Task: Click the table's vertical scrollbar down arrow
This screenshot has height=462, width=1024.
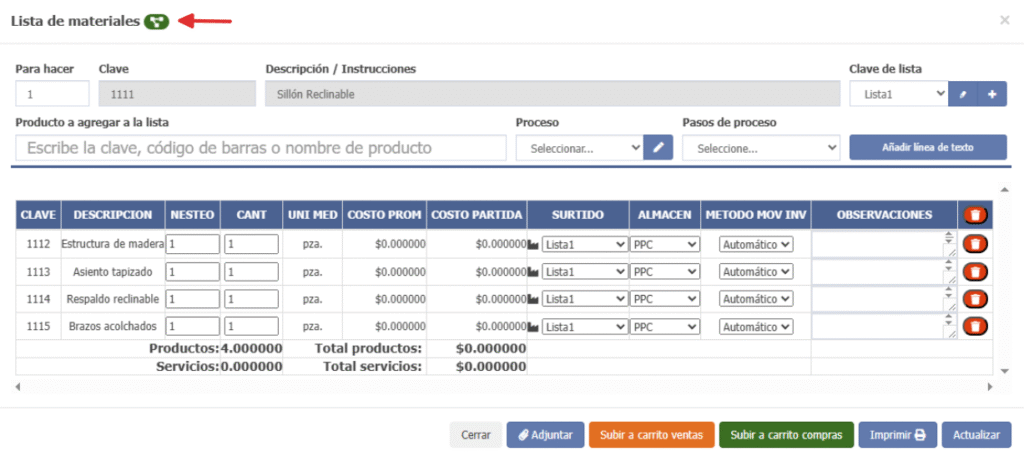Action: pos(1005,371)
